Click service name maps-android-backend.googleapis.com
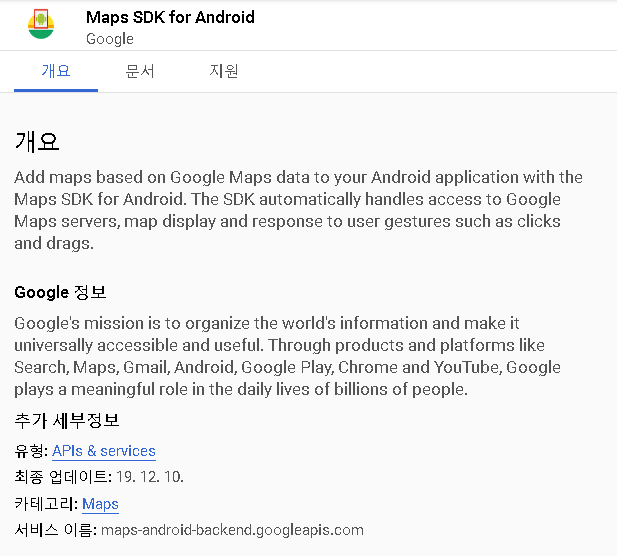 coord(232,530)
